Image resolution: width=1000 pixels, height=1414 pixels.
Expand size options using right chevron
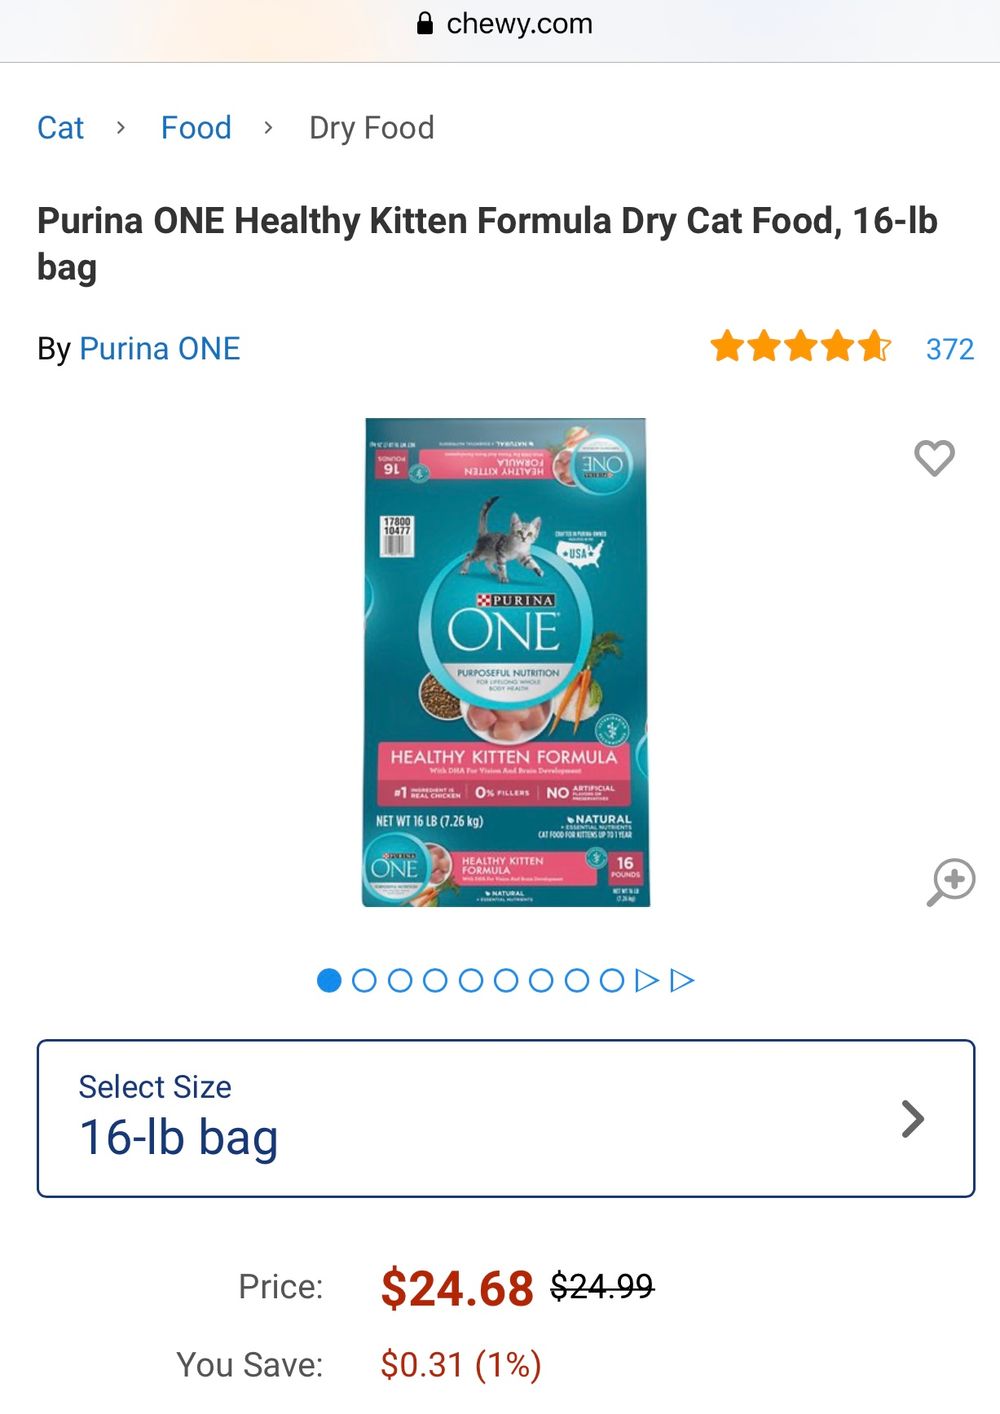(x=912, y=1119)
